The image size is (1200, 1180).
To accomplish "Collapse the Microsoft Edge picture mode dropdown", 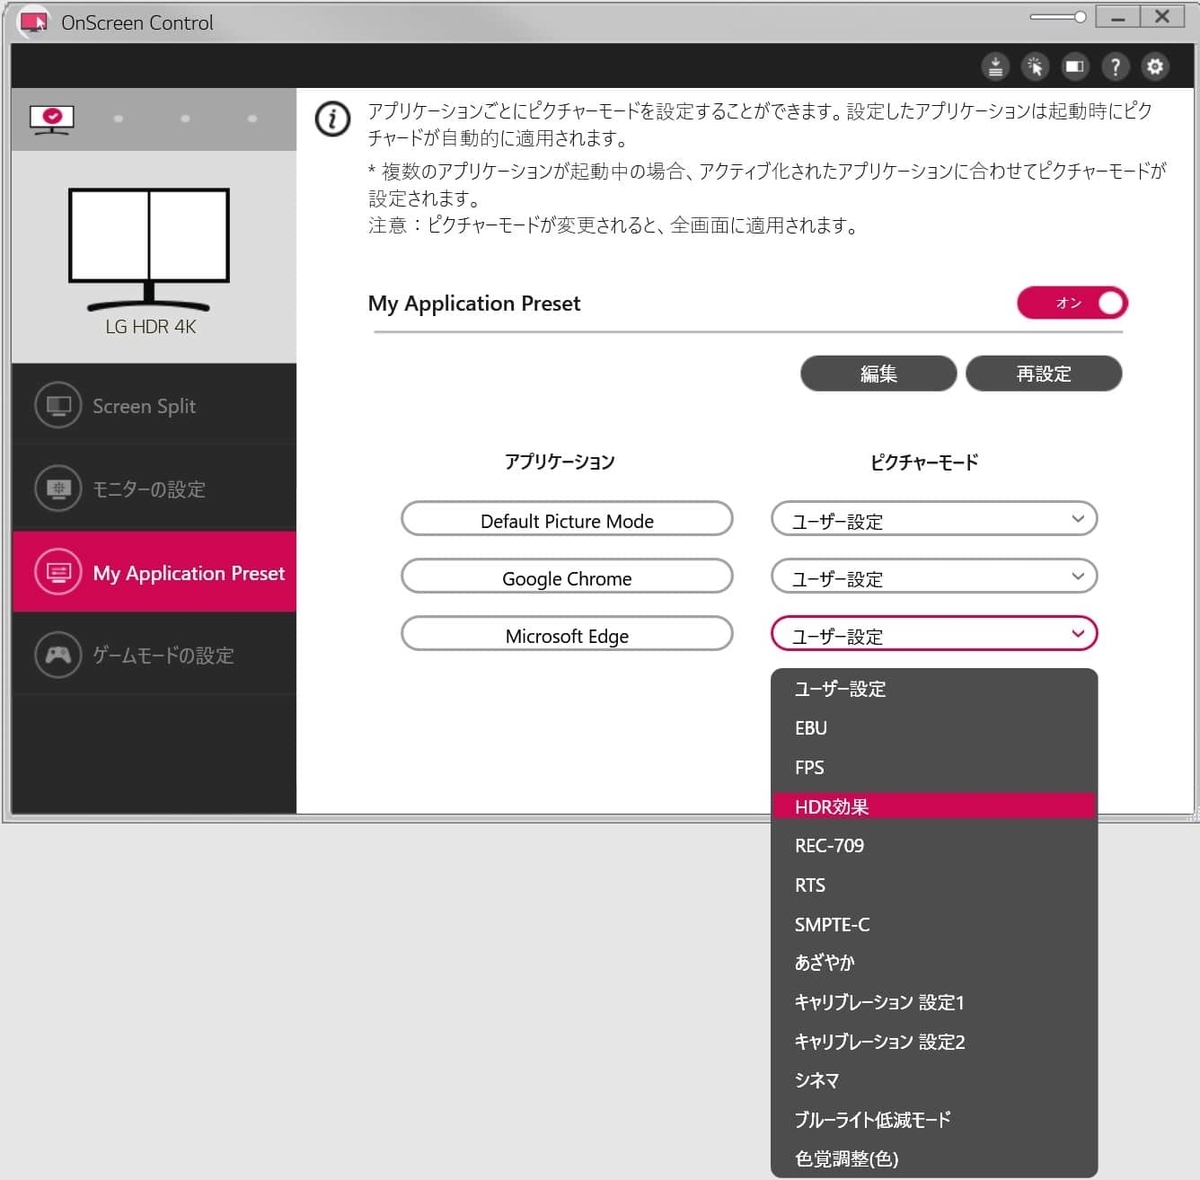I will click(934, 635).
